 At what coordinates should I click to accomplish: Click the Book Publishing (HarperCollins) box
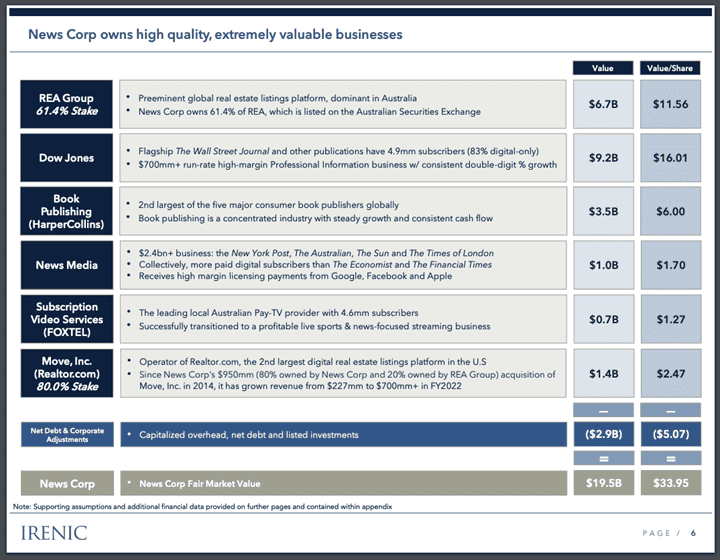tap(66, 211)
